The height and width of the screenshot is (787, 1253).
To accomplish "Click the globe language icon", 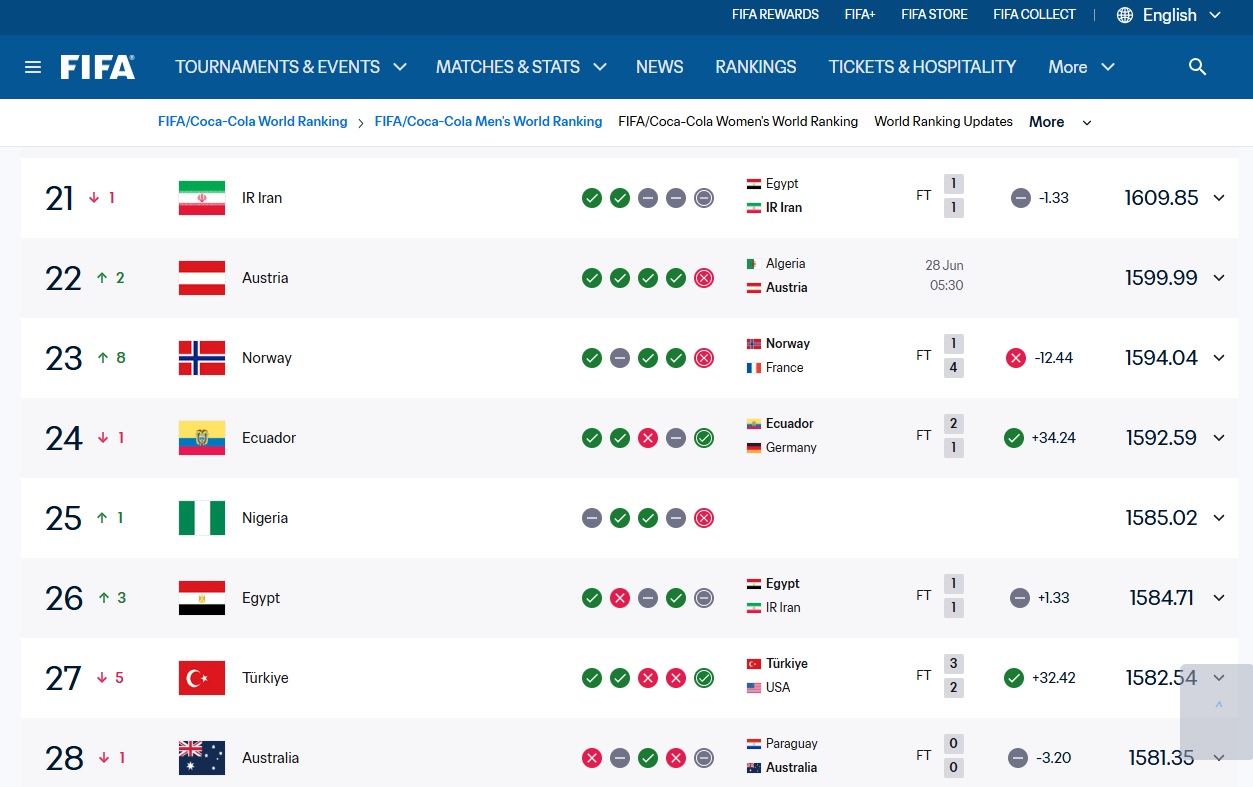I will (1125, 15).
